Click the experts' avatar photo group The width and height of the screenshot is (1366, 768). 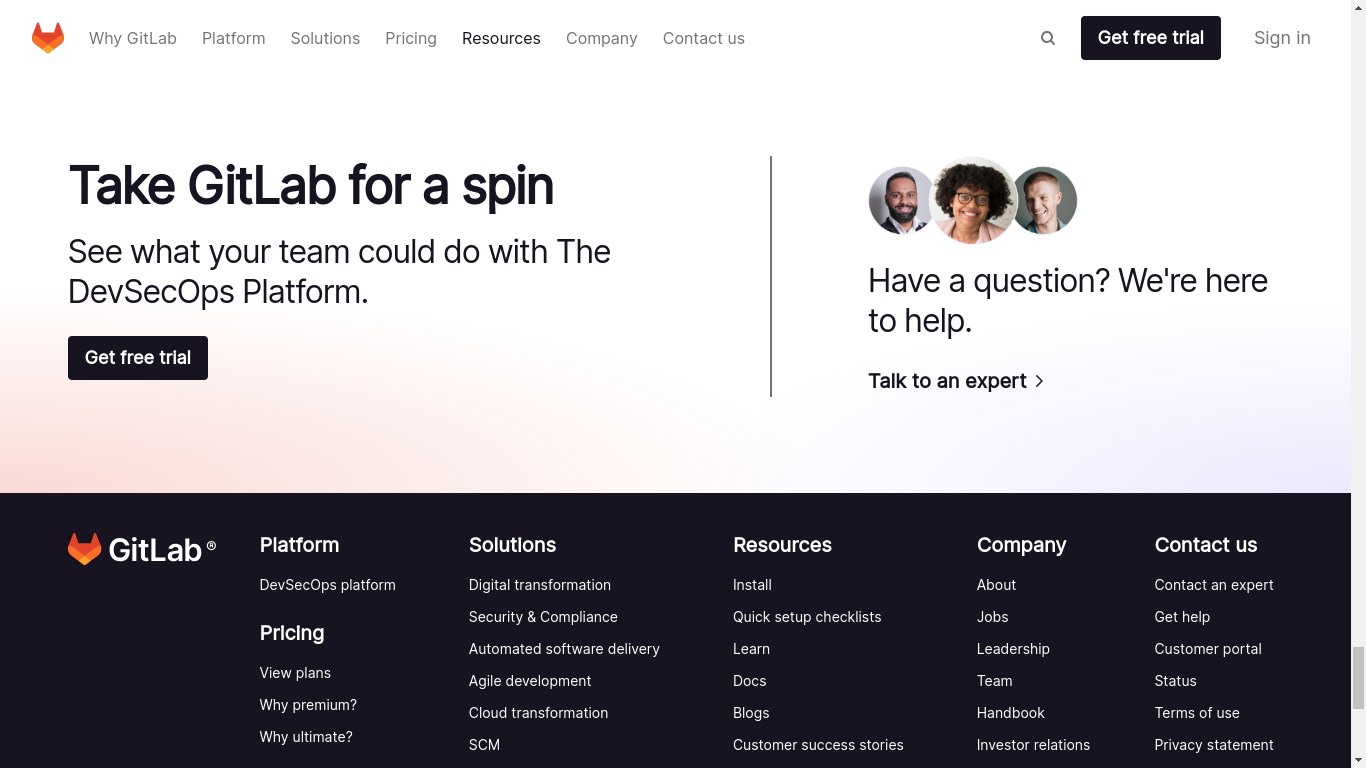click(x=973, y=201)
